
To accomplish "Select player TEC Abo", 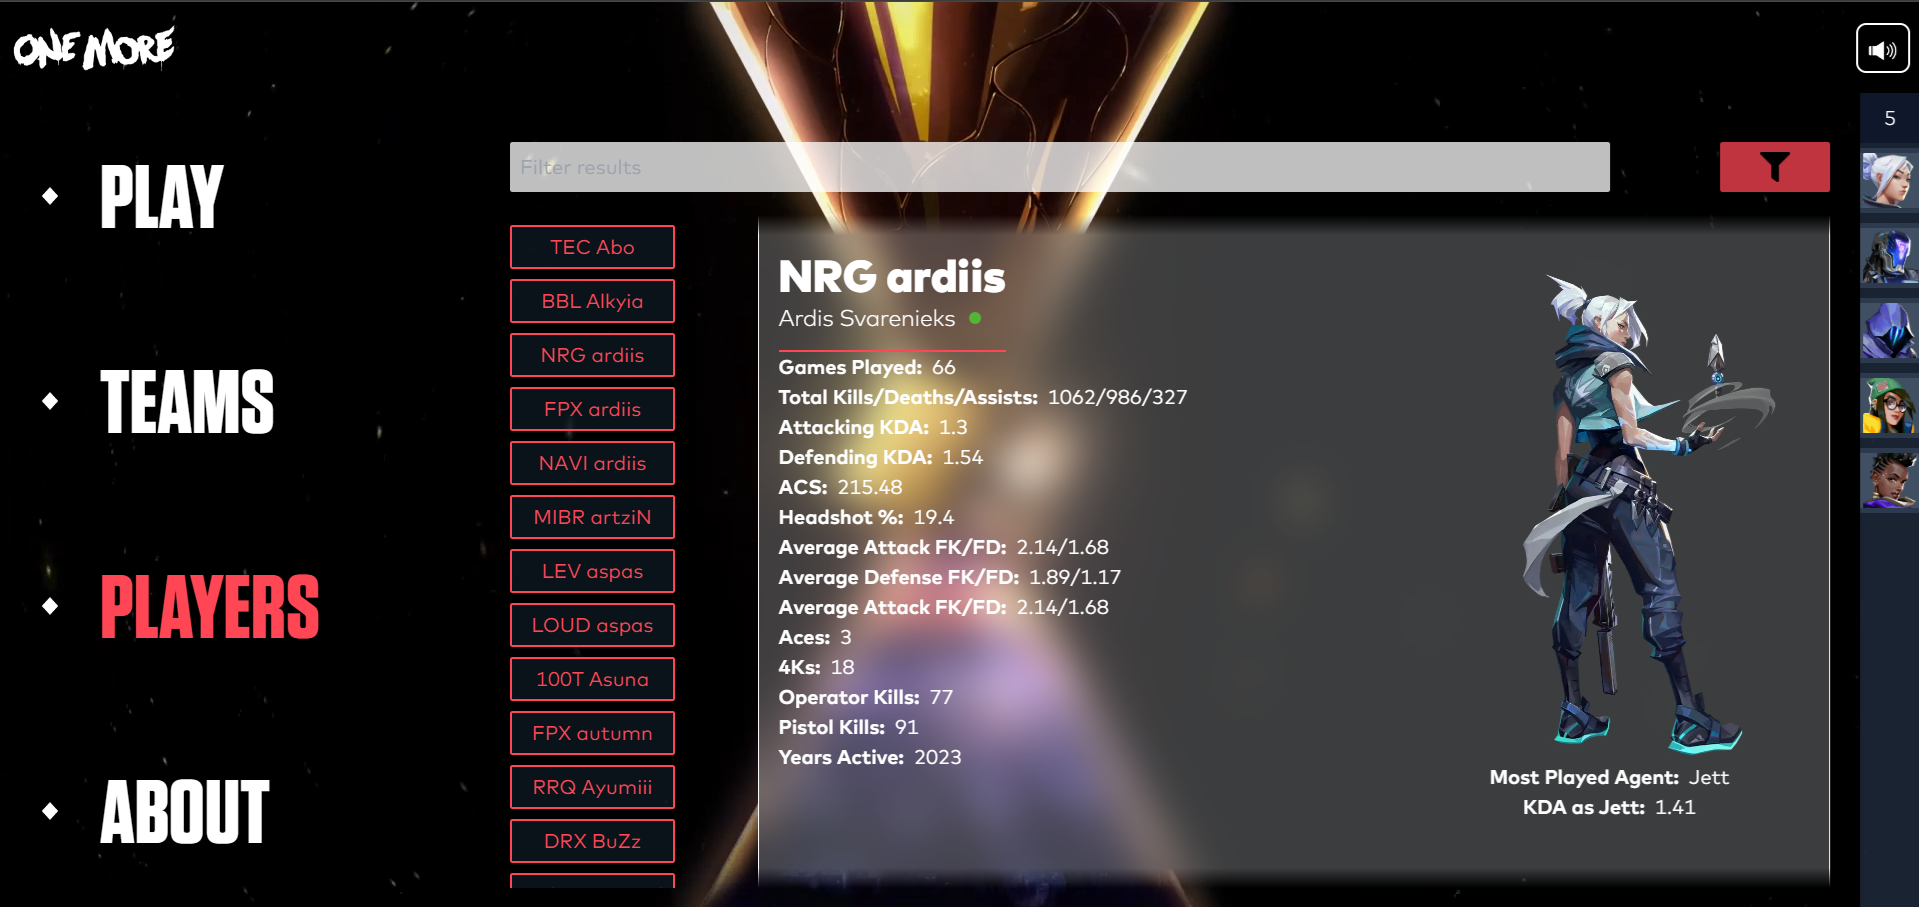I will coord(592,247).
